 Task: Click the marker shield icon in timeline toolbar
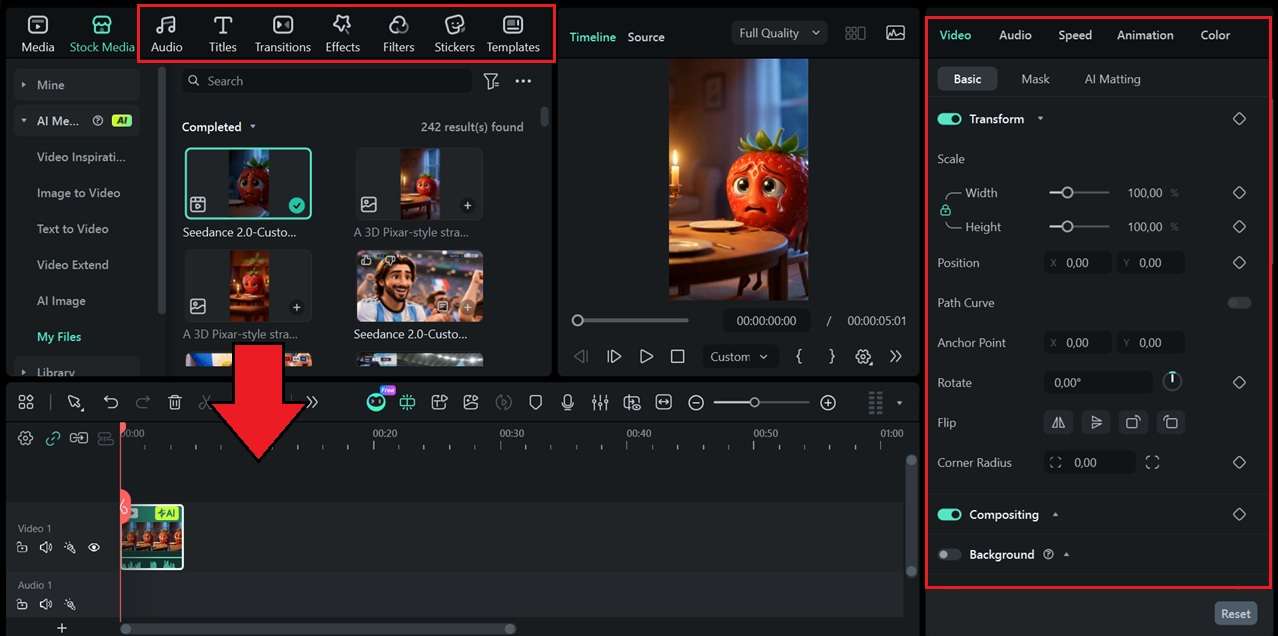536,402
